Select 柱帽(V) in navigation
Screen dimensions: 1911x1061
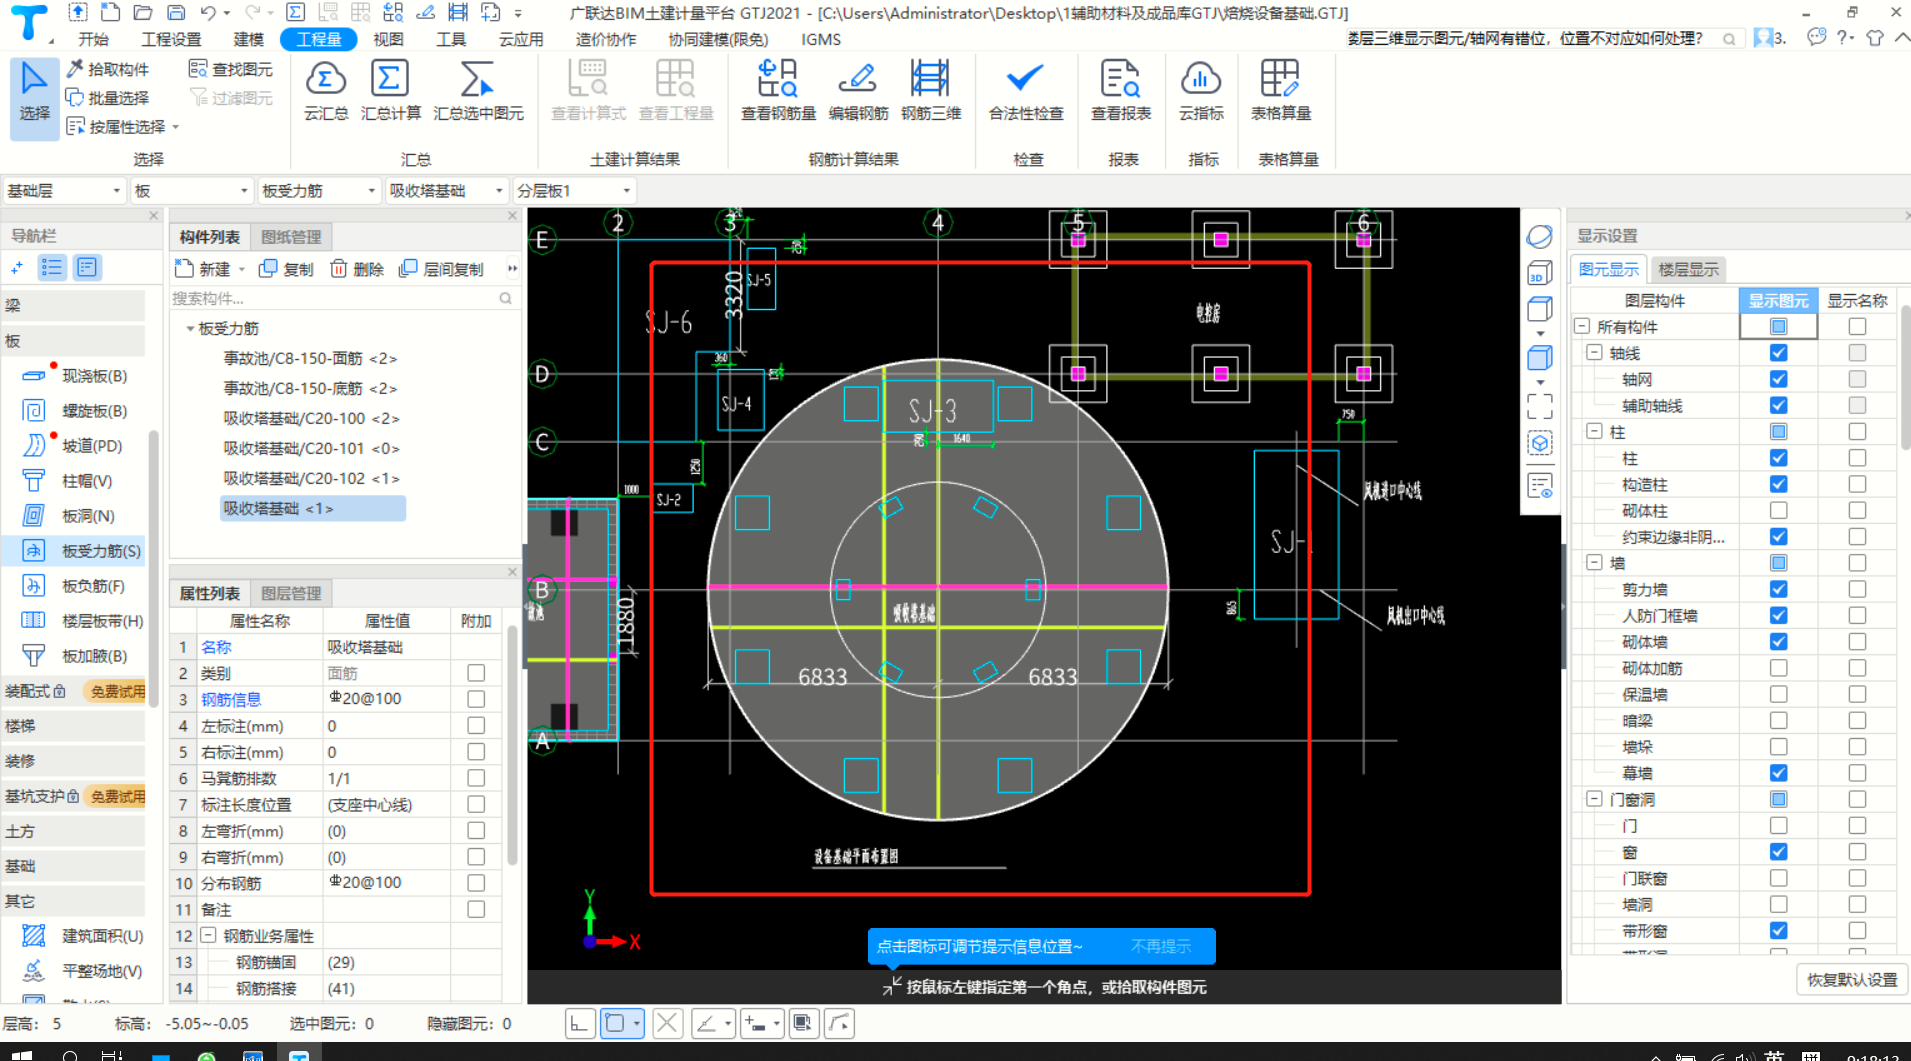coord(68,481)
